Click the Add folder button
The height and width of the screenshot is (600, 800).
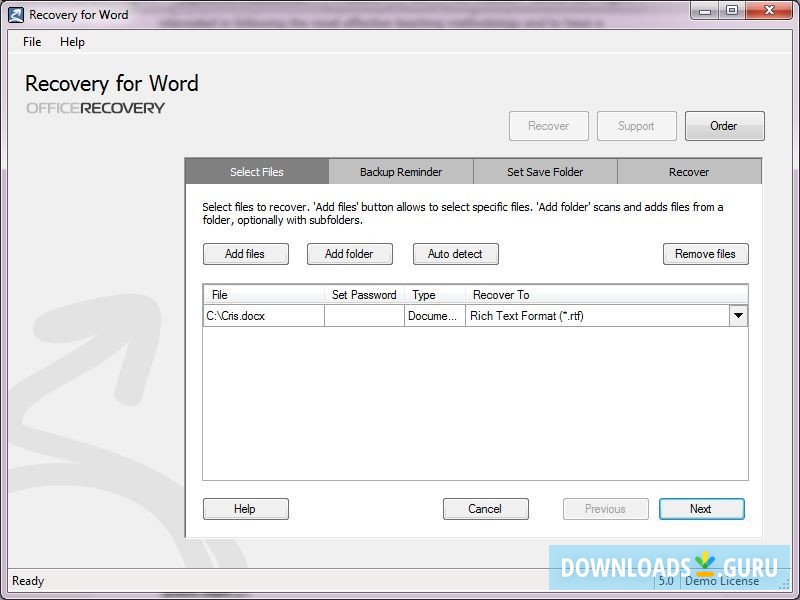(349, 253)
